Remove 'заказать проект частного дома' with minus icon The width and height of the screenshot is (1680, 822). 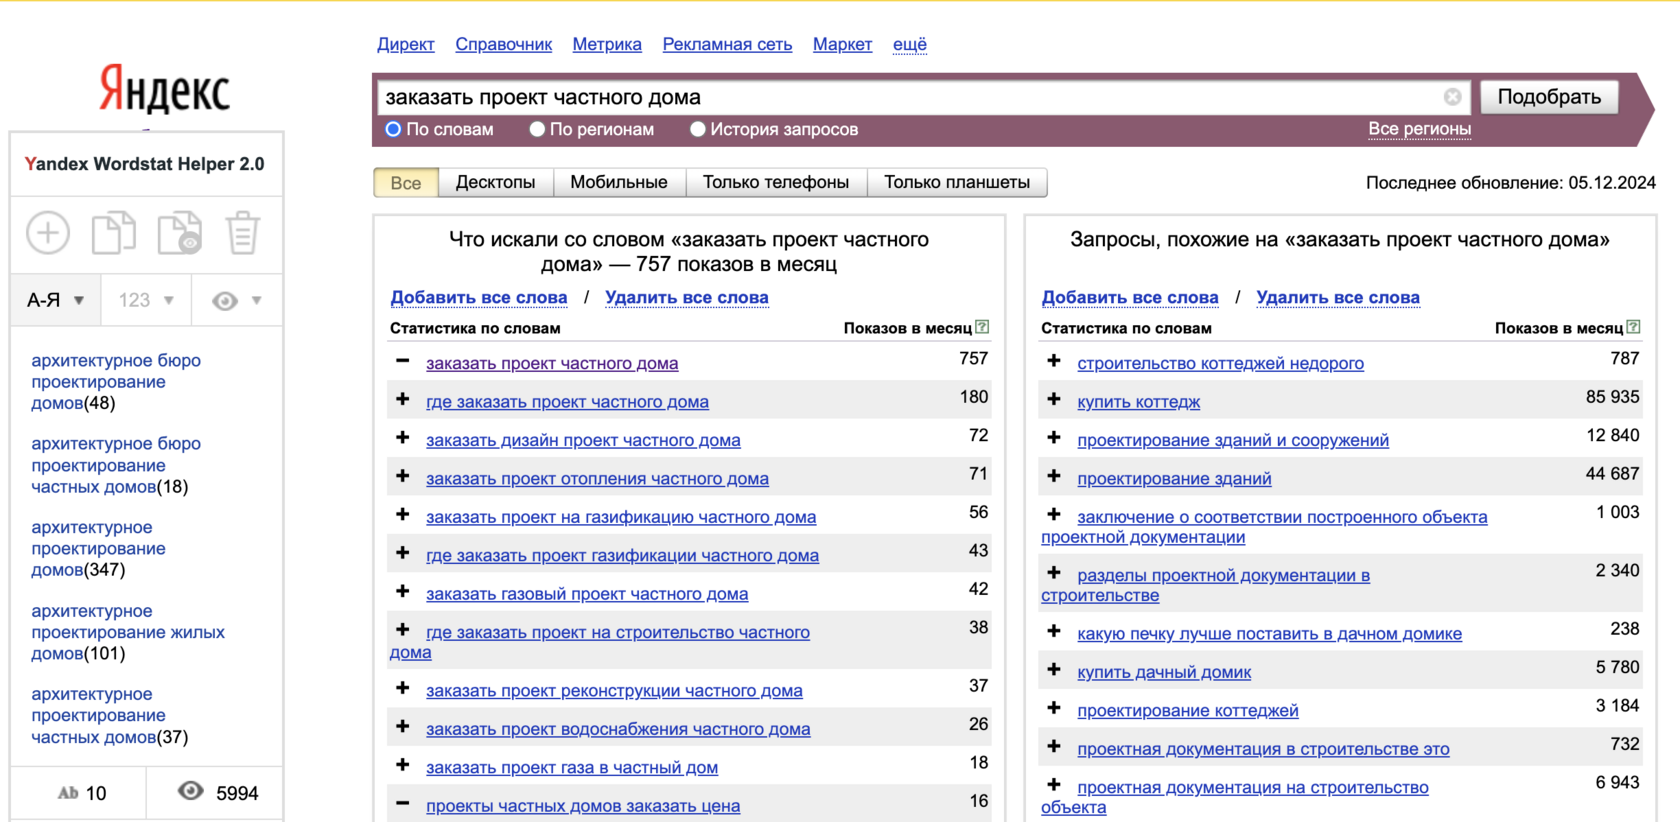pos(402,361)
